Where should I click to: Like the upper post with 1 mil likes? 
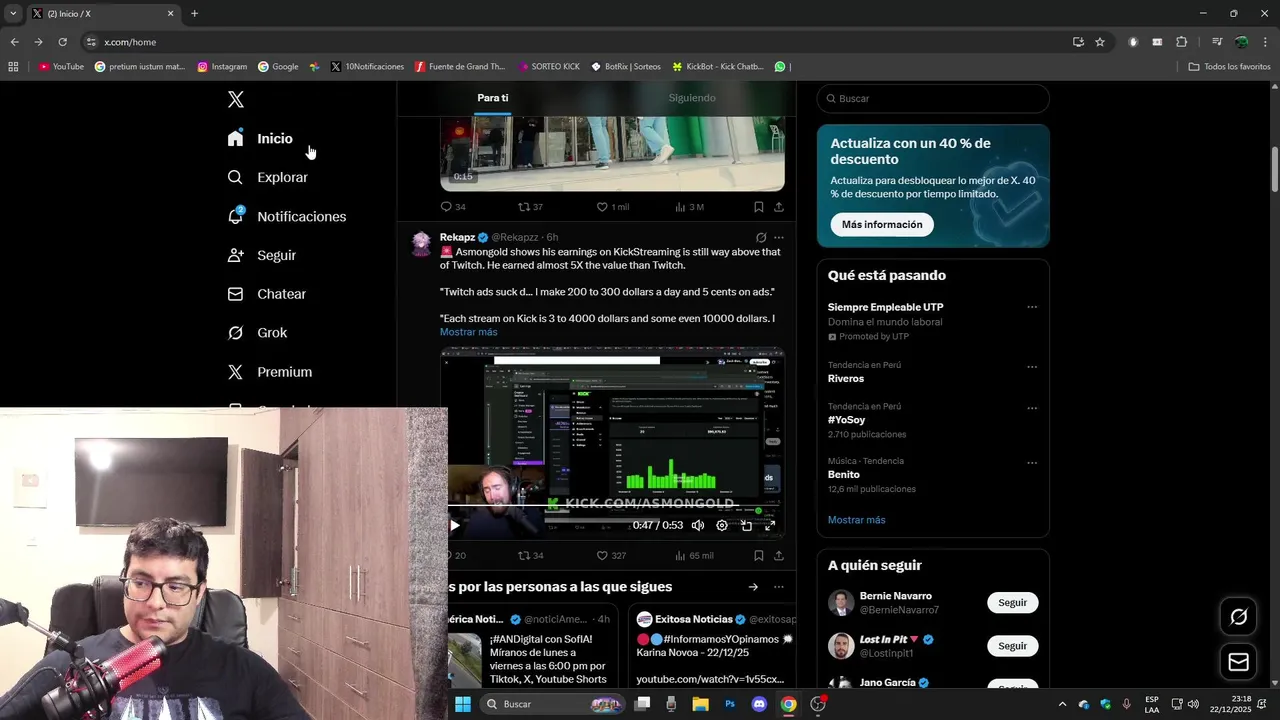click(613, 207)
